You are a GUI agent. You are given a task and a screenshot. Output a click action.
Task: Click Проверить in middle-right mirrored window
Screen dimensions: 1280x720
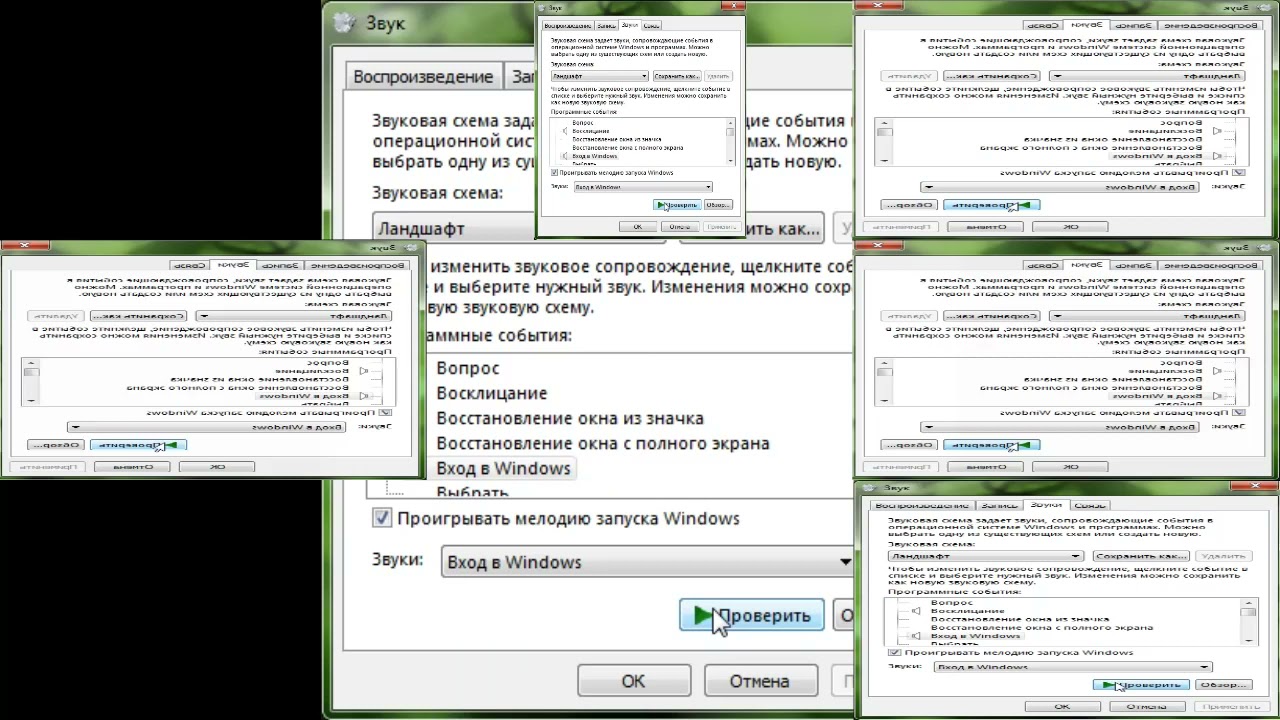991,445
